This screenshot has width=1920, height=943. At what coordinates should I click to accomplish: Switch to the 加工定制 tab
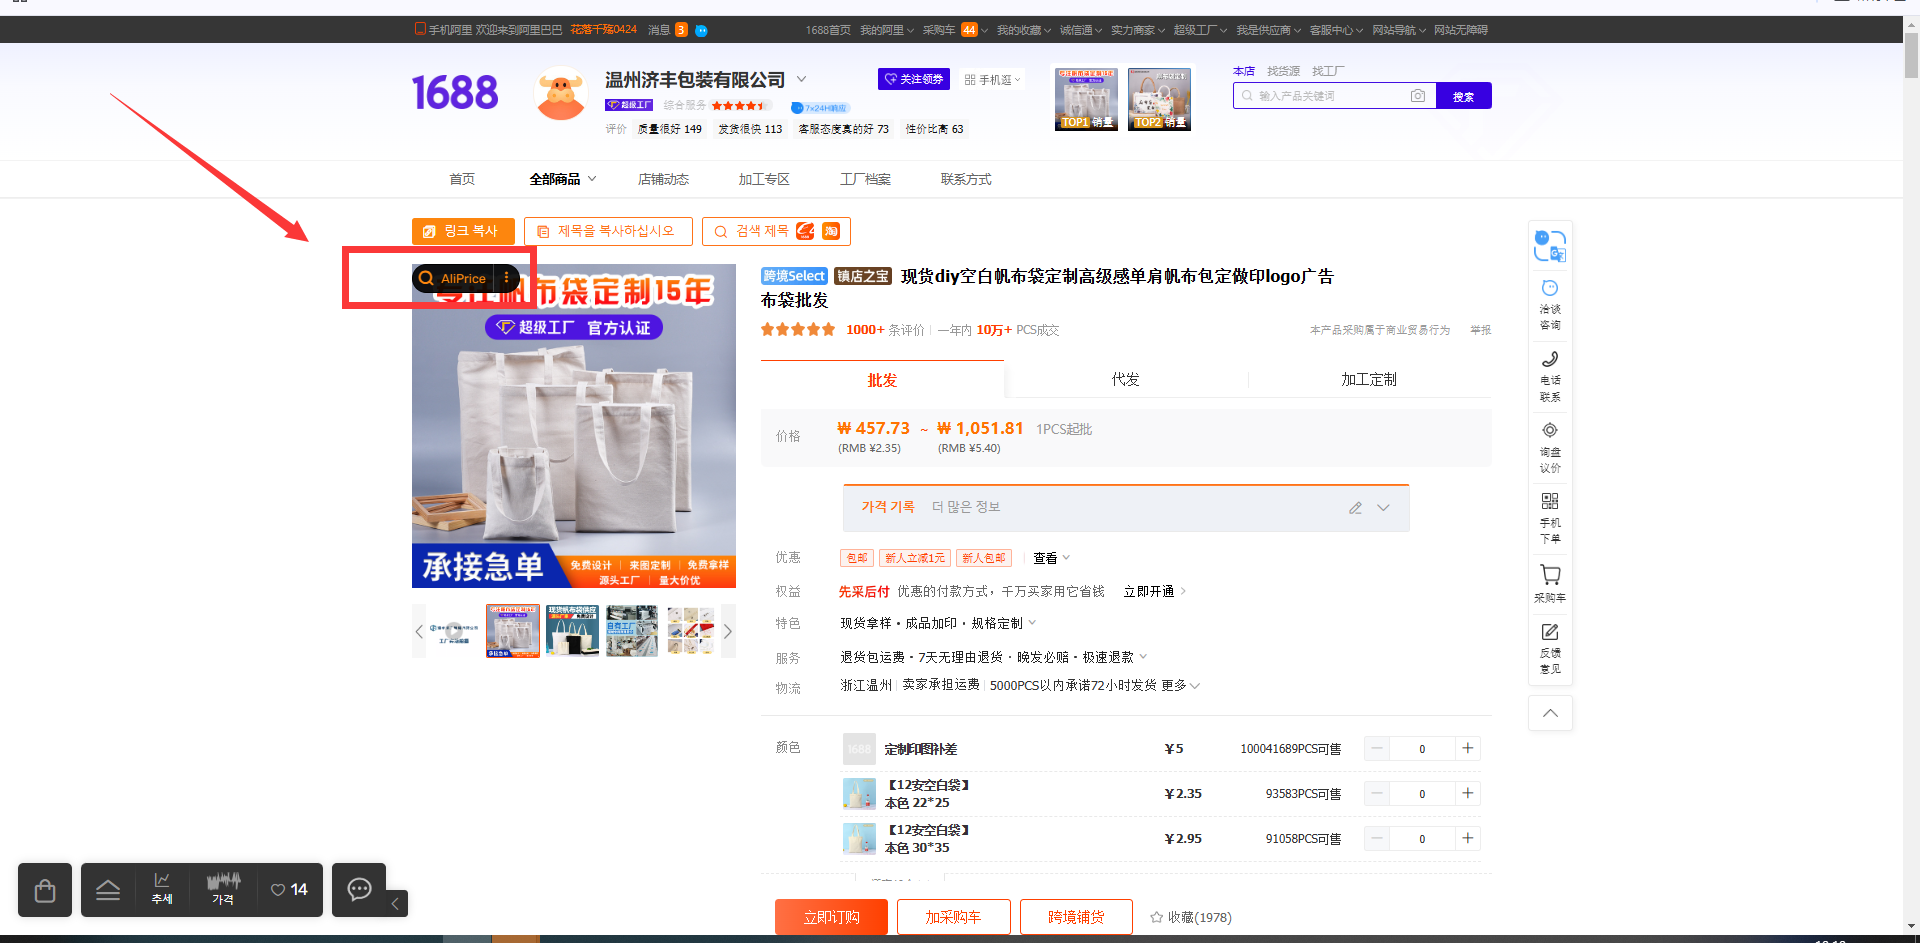tap(1369, 379)
